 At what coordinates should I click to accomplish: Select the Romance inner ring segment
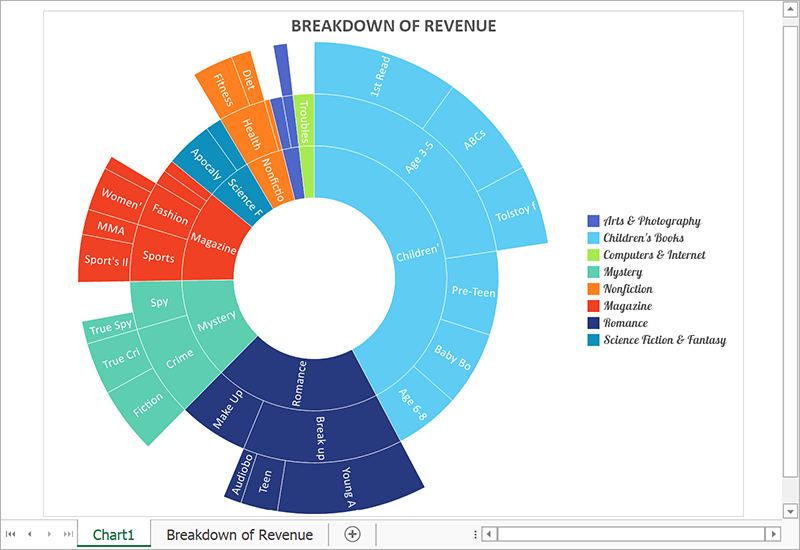point(301,383)
